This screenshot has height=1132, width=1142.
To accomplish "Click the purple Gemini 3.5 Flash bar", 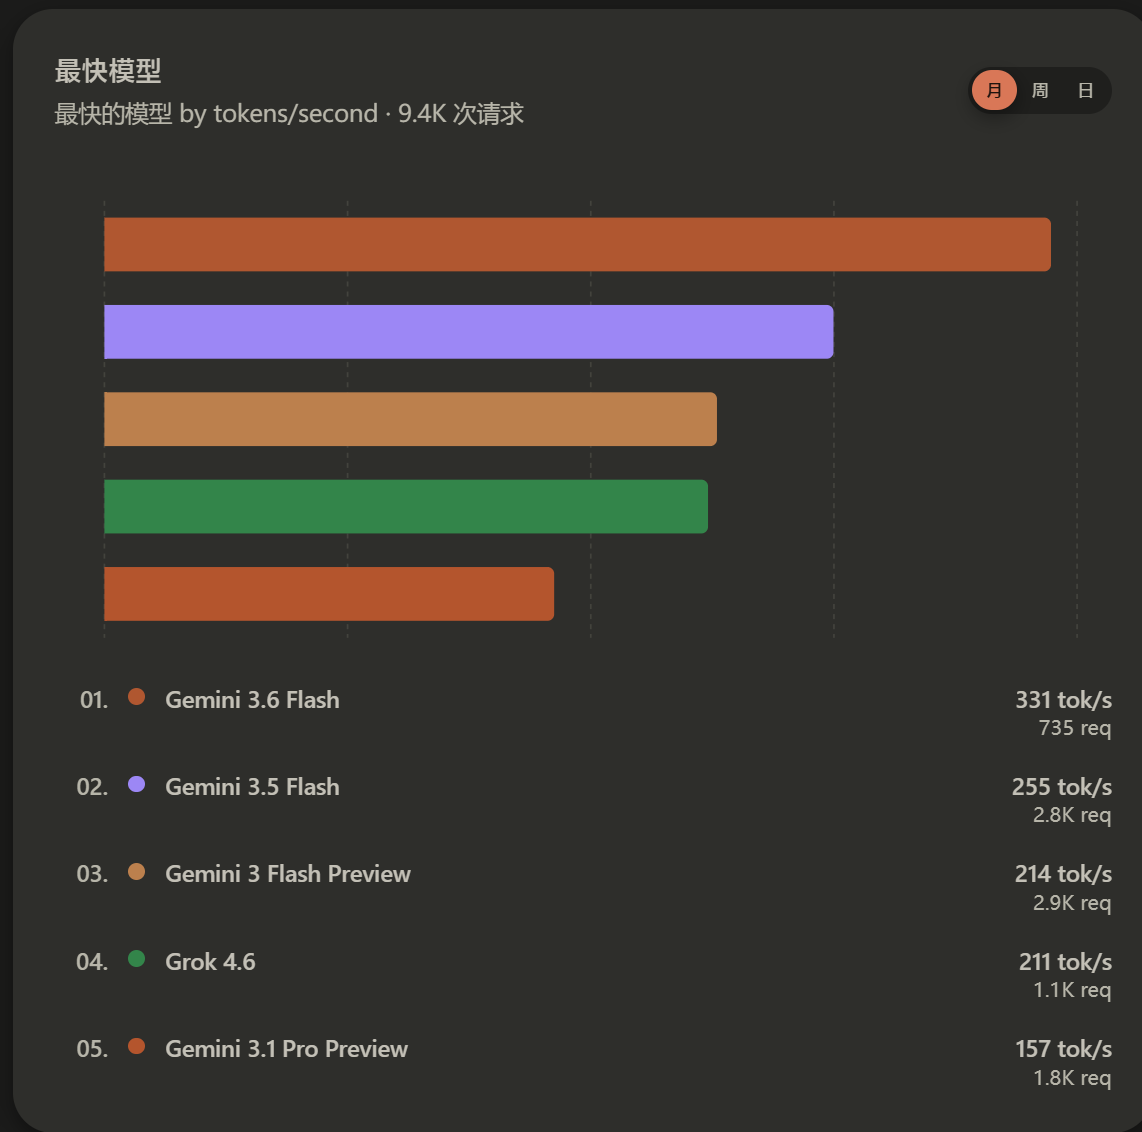I will point(468,331).
